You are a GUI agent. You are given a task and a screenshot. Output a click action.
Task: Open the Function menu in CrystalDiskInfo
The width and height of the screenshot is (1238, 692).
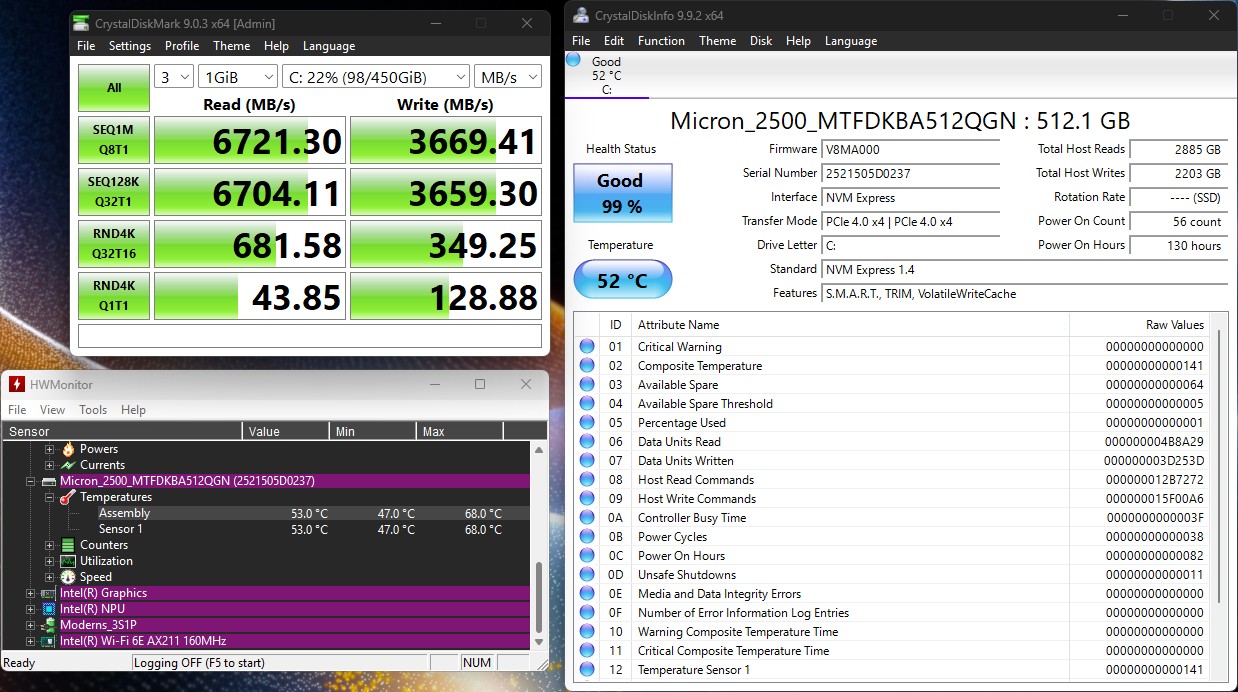tap(661, 41)
